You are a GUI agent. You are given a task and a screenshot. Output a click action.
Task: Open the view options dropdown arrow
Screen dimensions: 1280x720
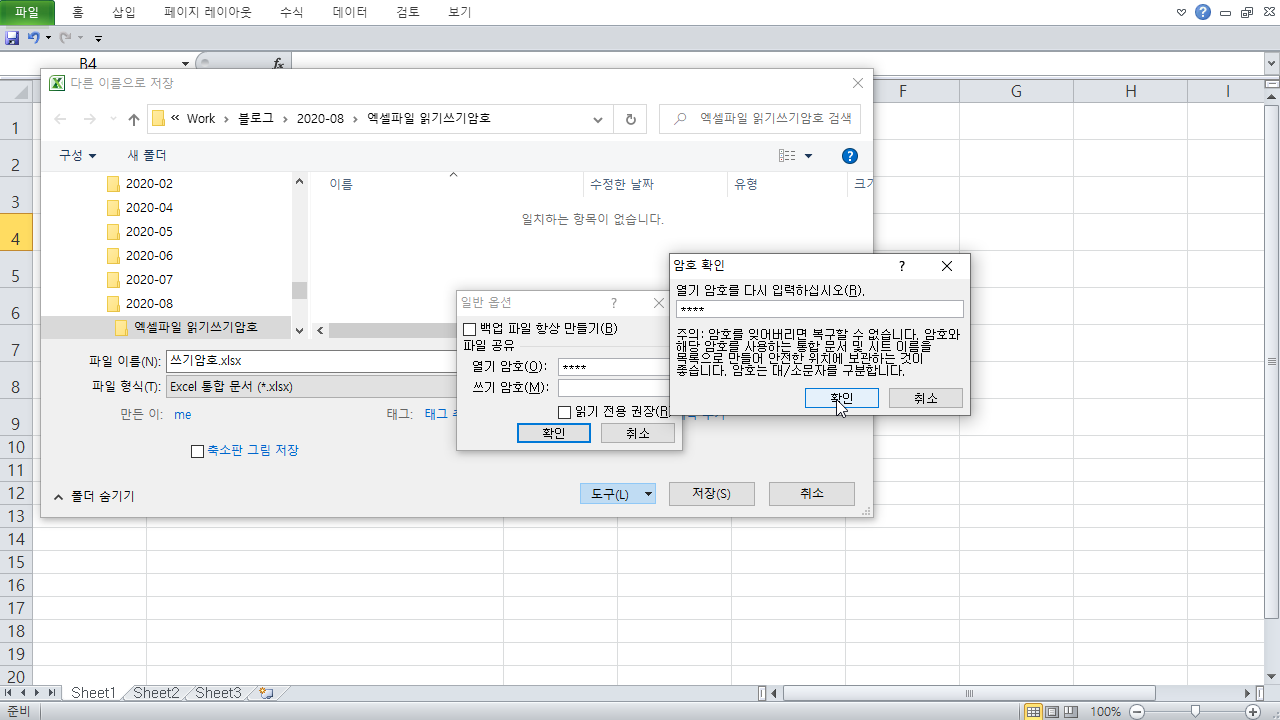click(x=809, y=156)
